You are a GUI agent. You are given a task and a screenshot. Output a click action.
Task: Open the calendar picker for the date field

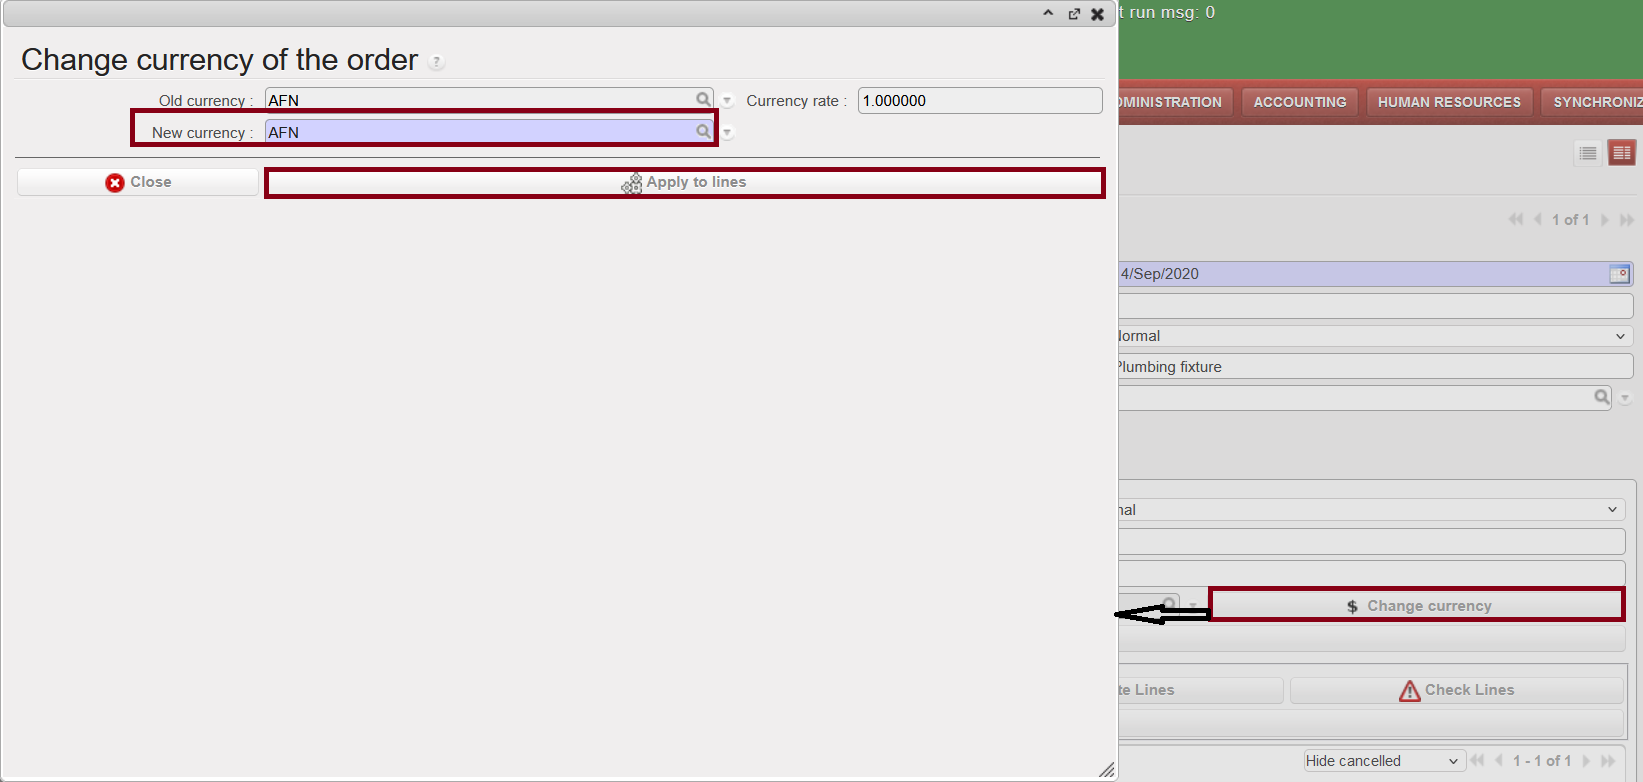click(x=1619, y=274)
